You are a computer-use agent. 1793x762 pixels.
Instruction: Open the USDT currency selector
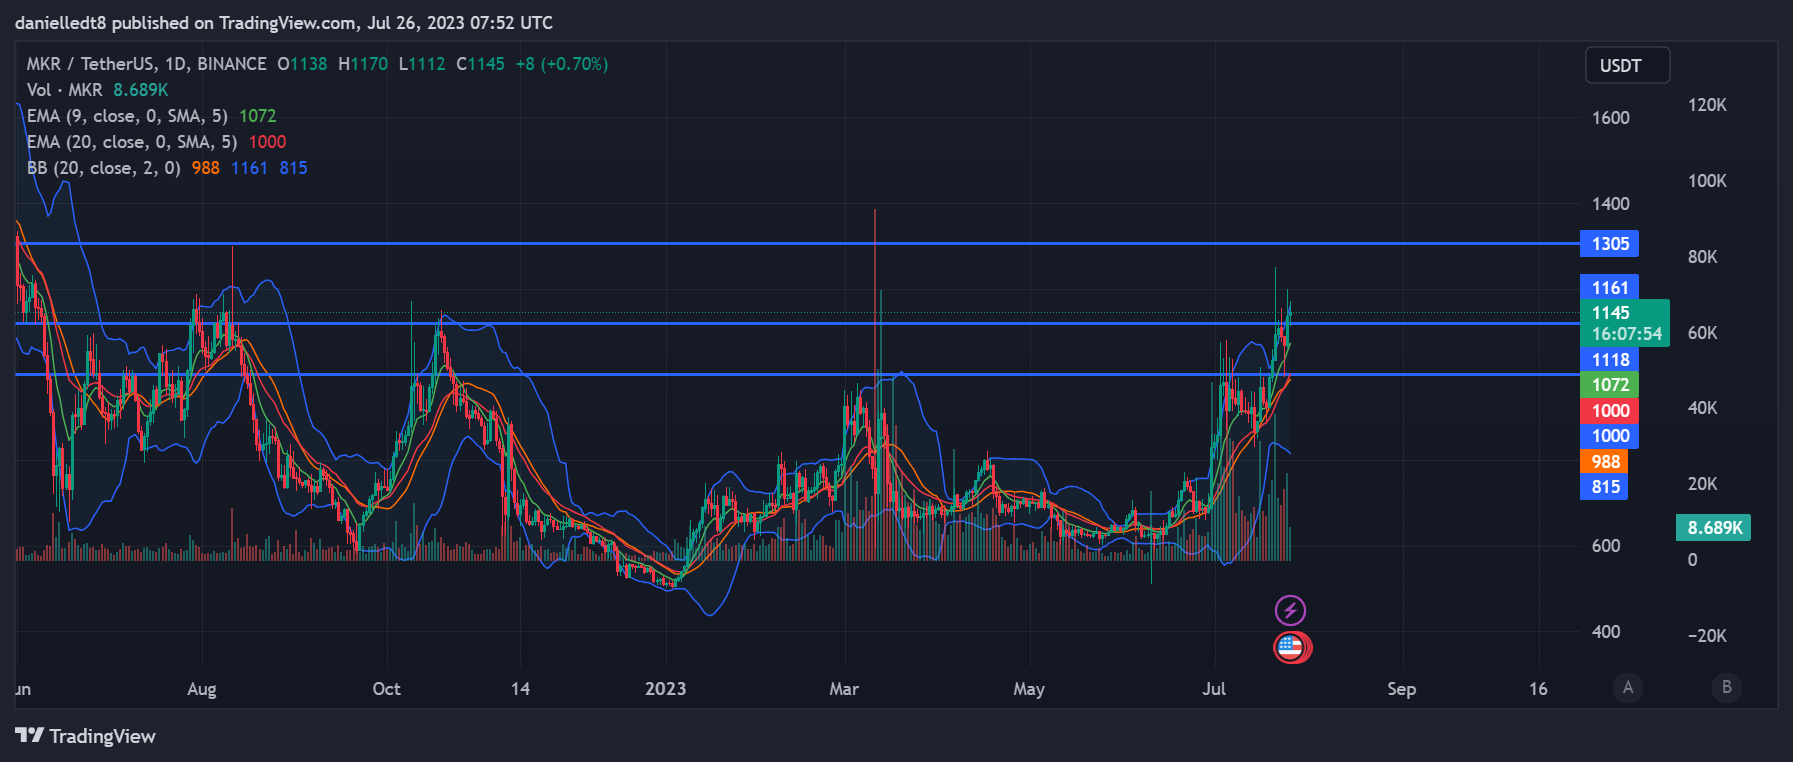[1627, 65]
